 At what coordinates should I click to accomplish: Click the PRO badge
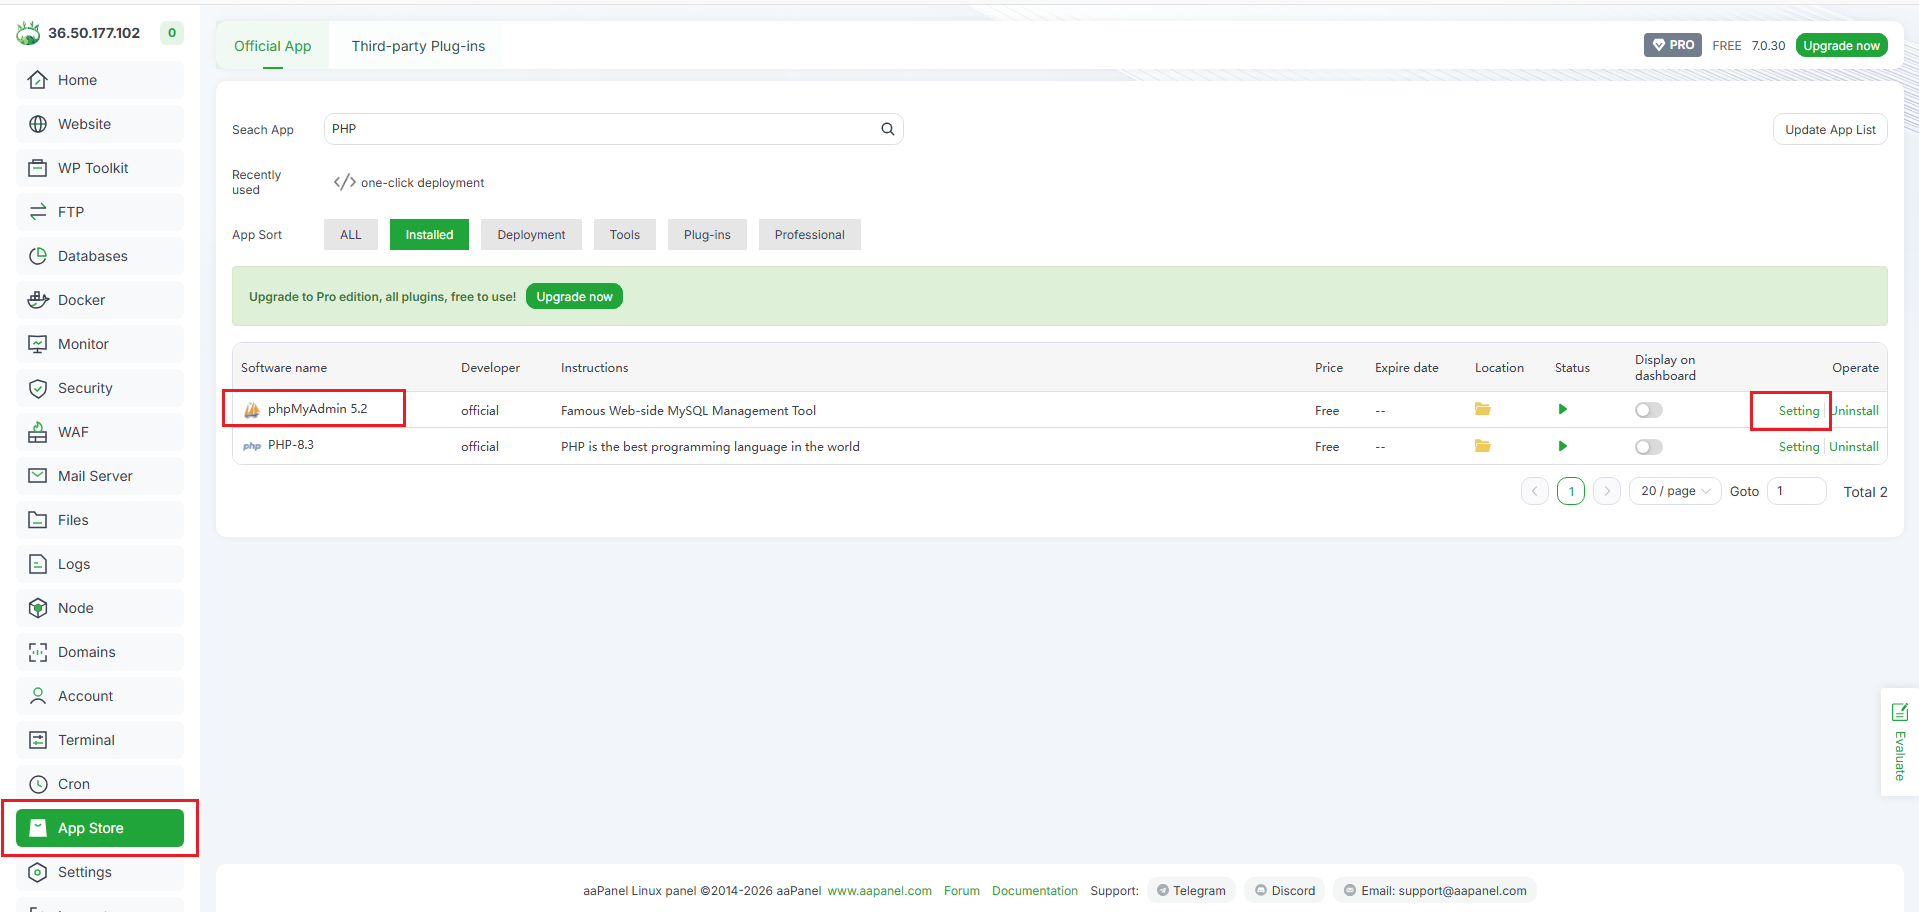pyautogui.click(x=1673, y=45)
